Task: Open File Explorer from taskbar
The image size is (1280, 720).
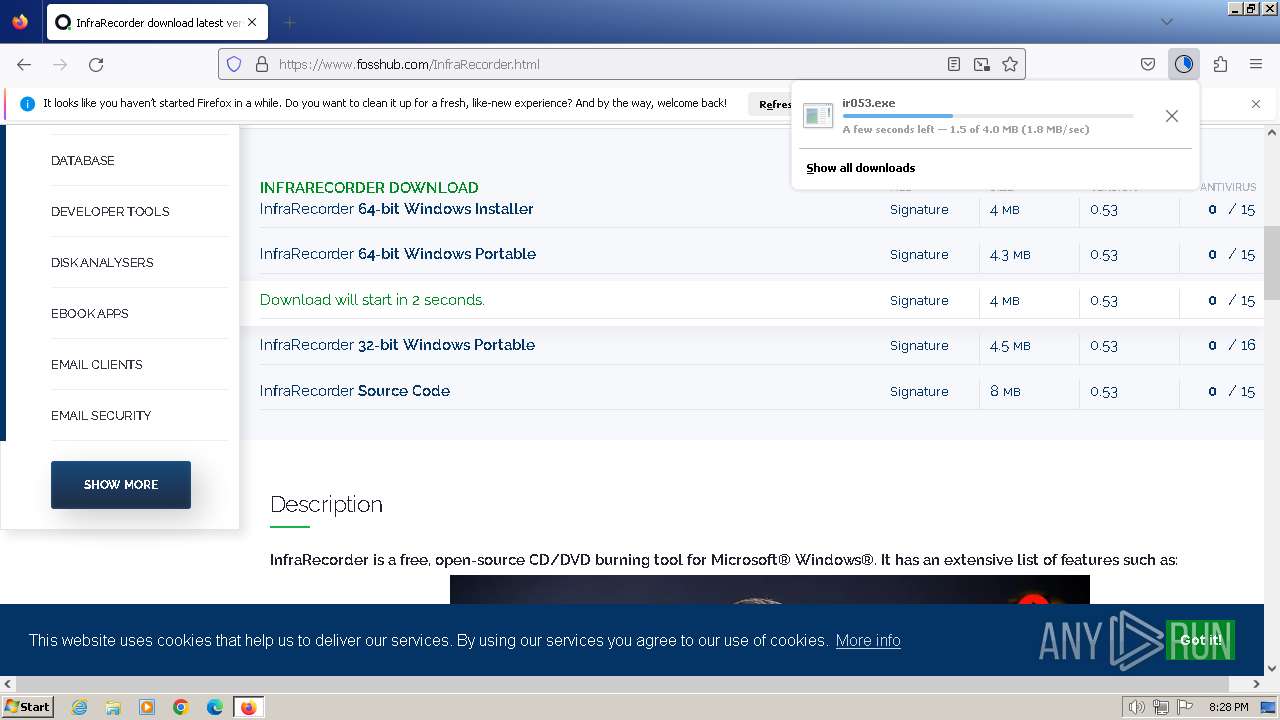Action: point(113,707)
